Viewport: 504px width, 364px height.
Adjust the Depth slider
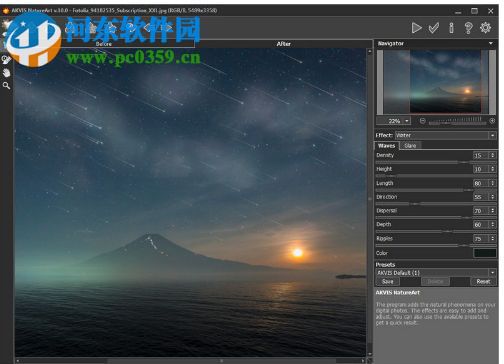(x=436, y=231)
